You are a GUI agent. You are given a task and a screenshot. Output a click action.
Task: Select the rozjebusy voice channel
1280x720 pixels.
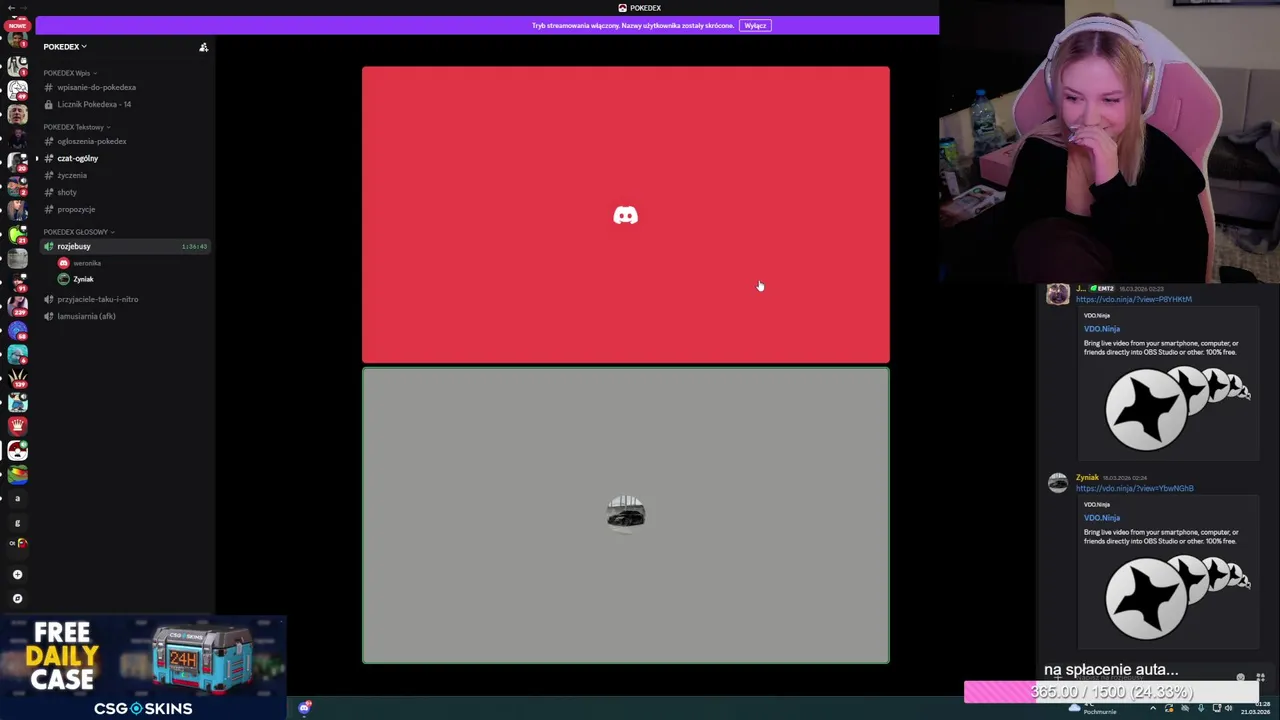[x=125, y=246]
